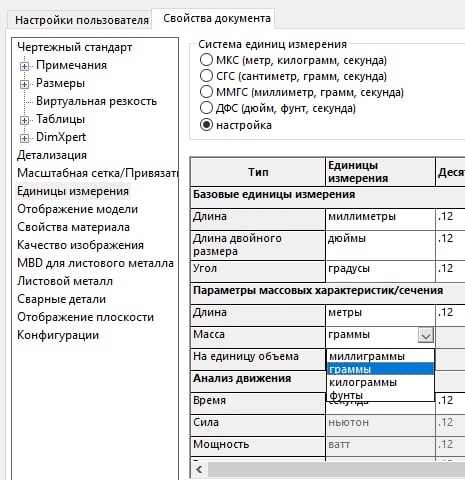465x480 pixels.
Task: Expand the Размеры tree node
Action: [x=24, y=84]
